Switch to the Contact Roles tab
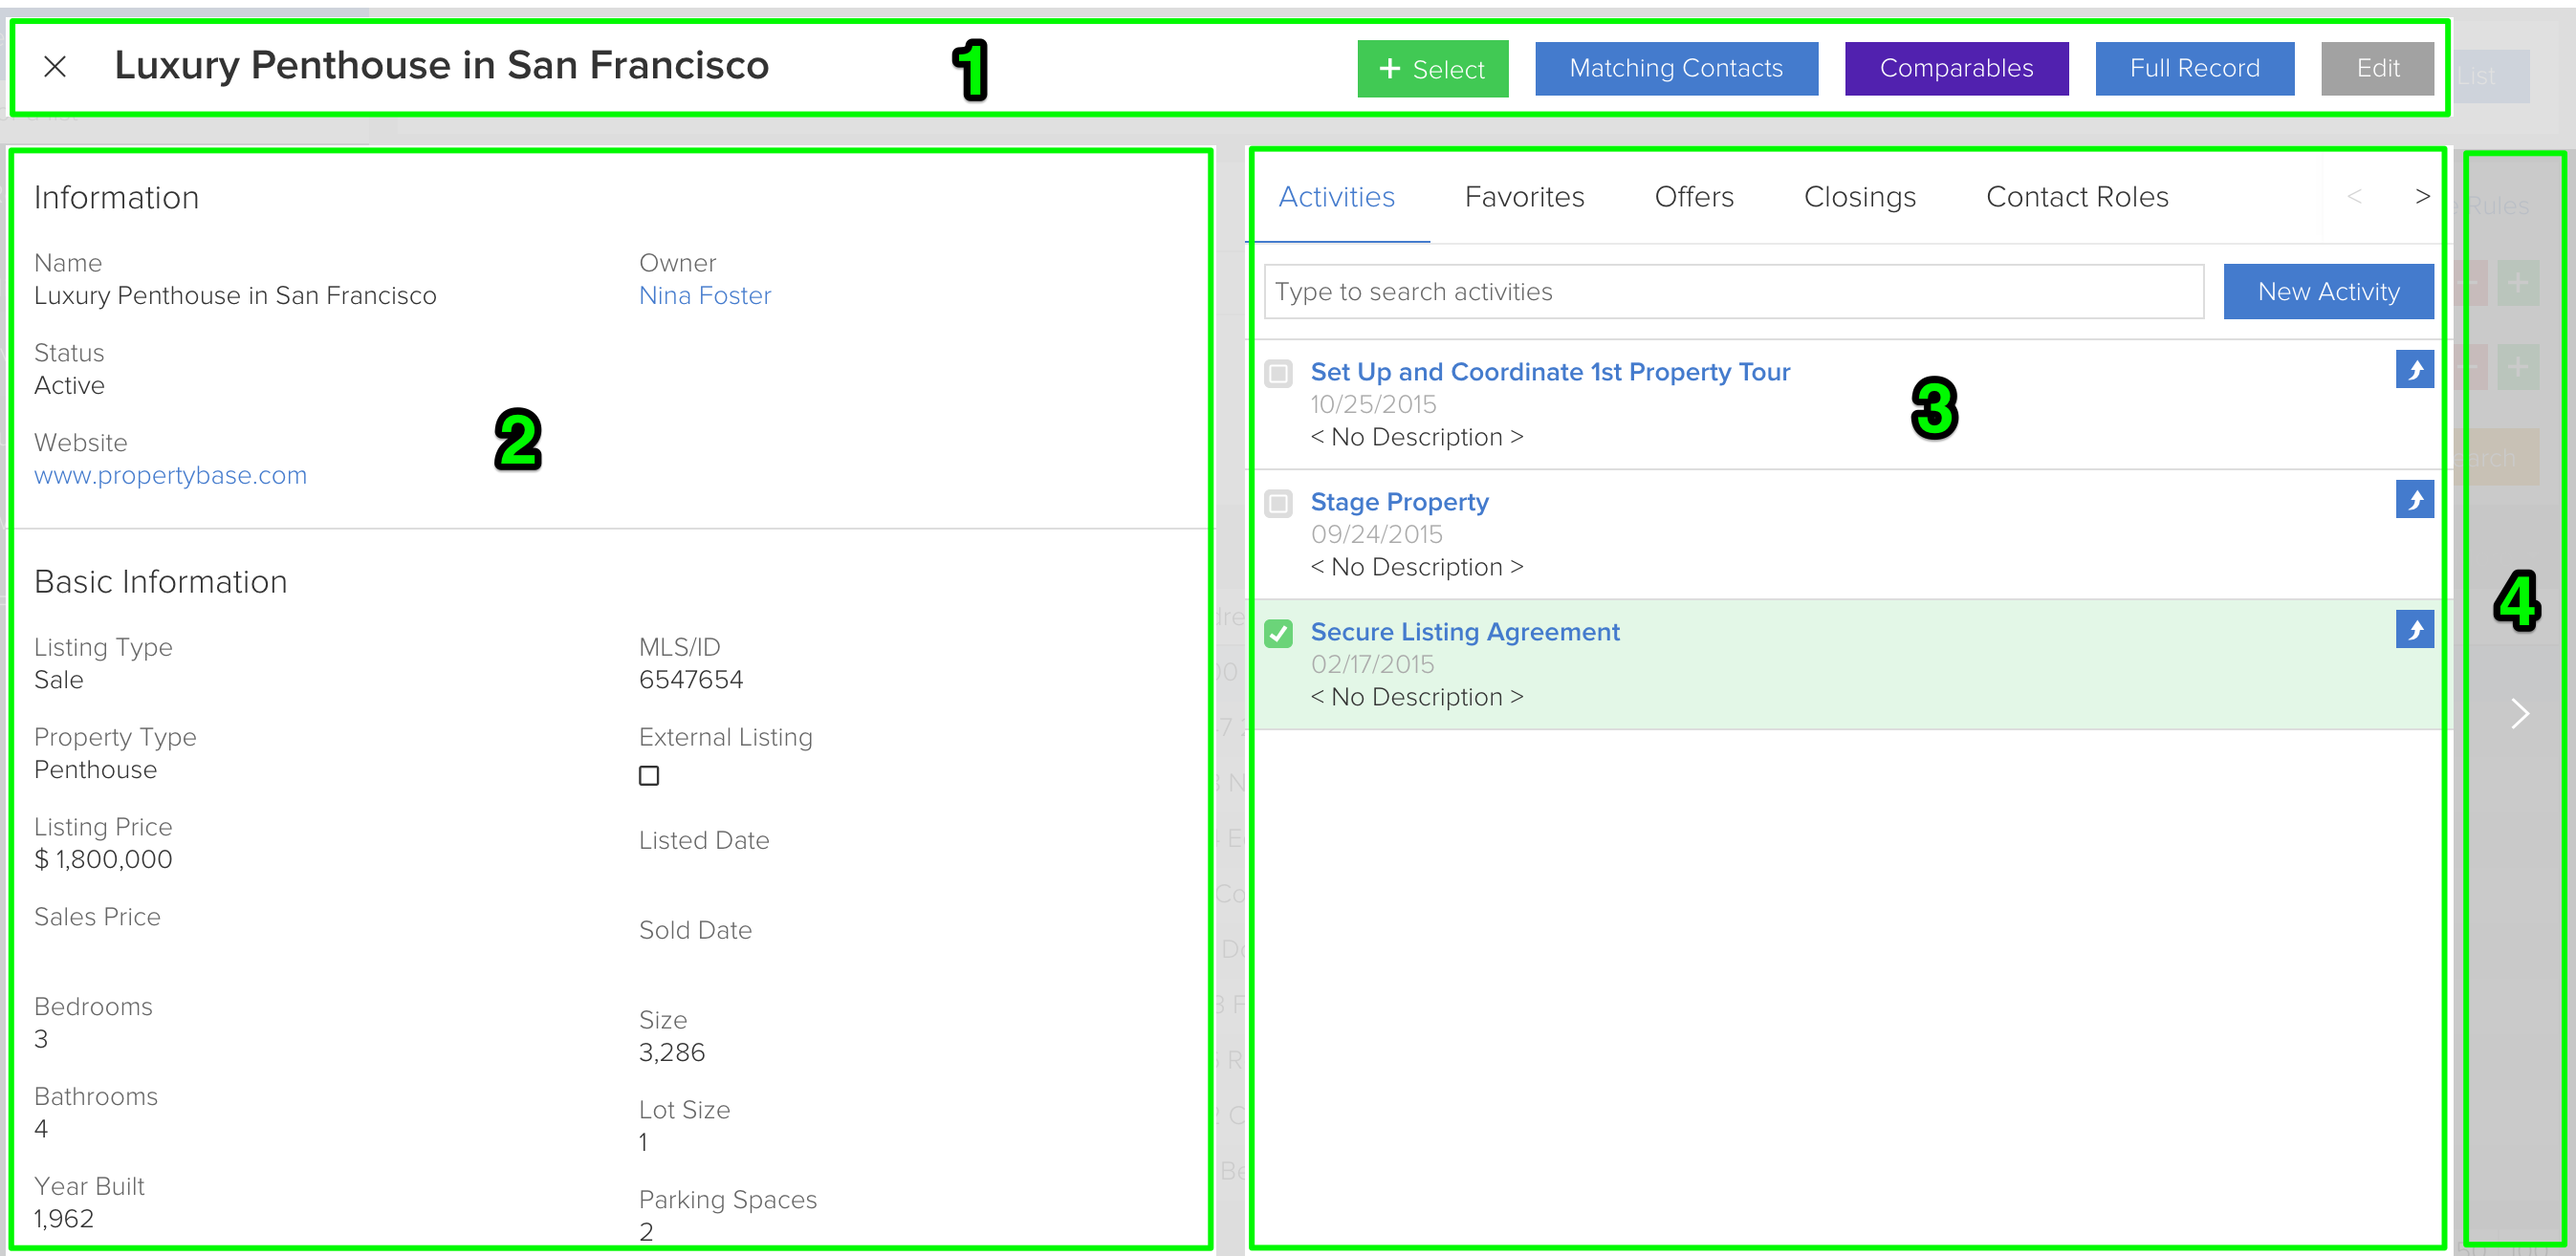2576x1256 pixels. [2077, 196]
